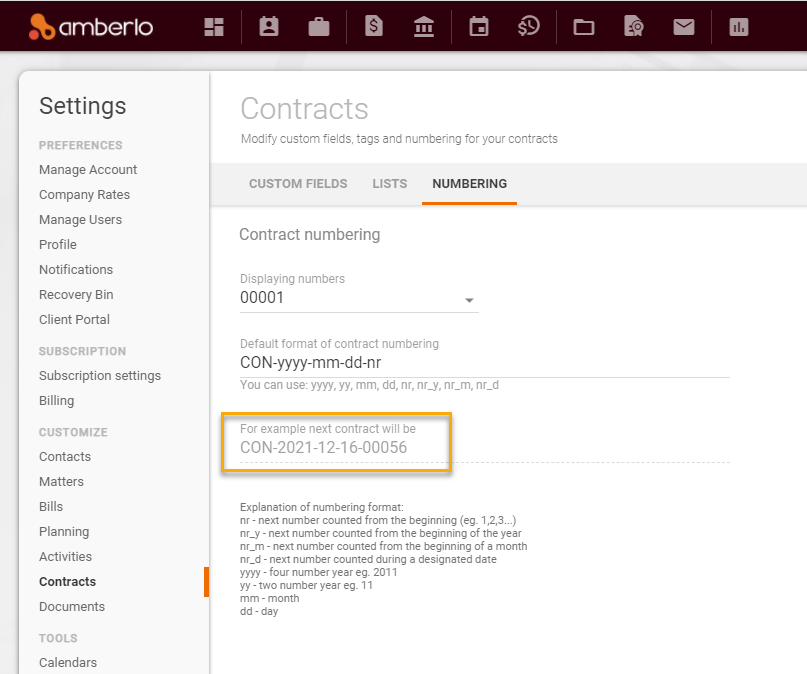Switch to the Lists tab
This screenshot has width=807, height=674.
389,184
